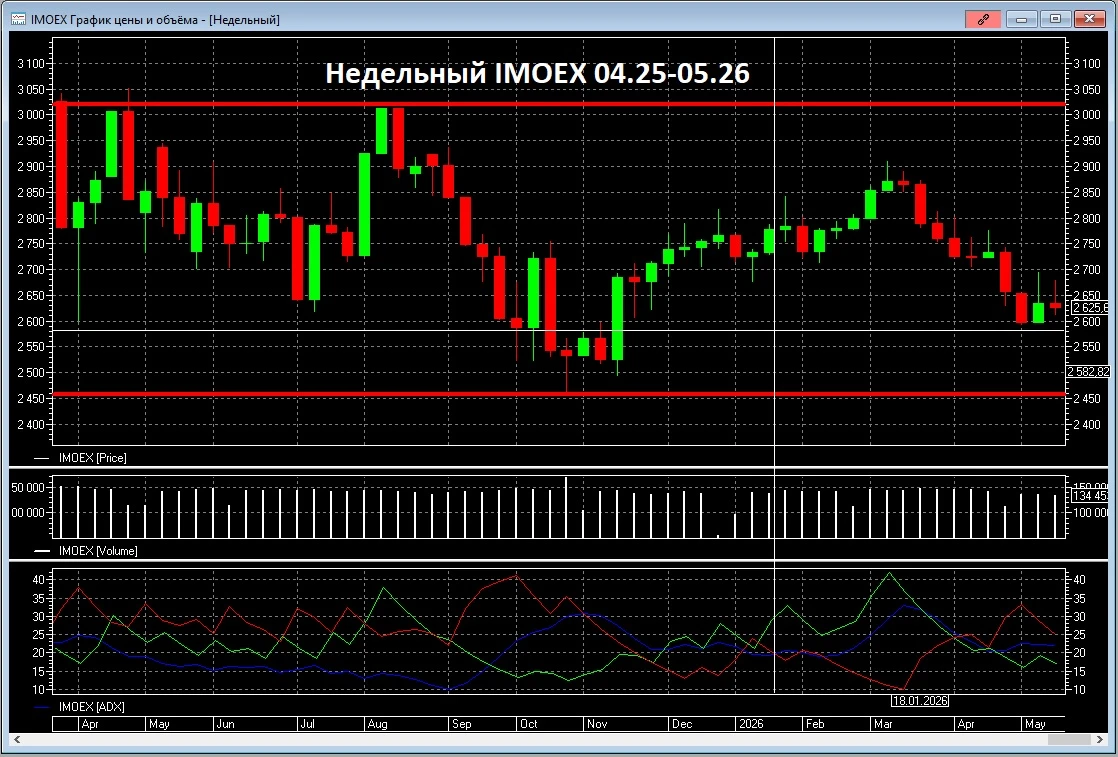Click the Feb label on time axis

coord(815,724)
